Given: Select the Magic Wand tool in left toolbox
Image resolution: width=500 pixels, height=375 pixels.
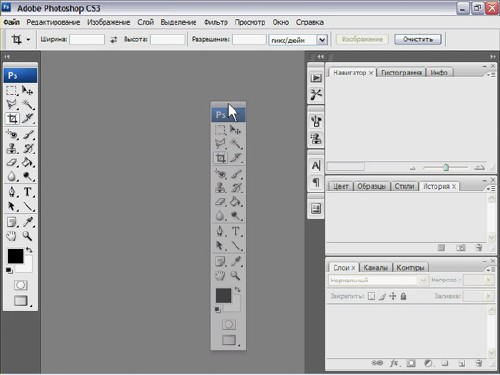Looking at the screenshot, I should 28,104.
